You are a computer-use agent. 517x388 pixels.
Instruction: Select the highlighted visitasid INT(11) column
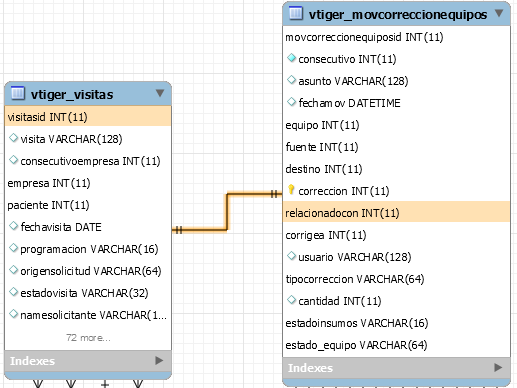(88, 117)
